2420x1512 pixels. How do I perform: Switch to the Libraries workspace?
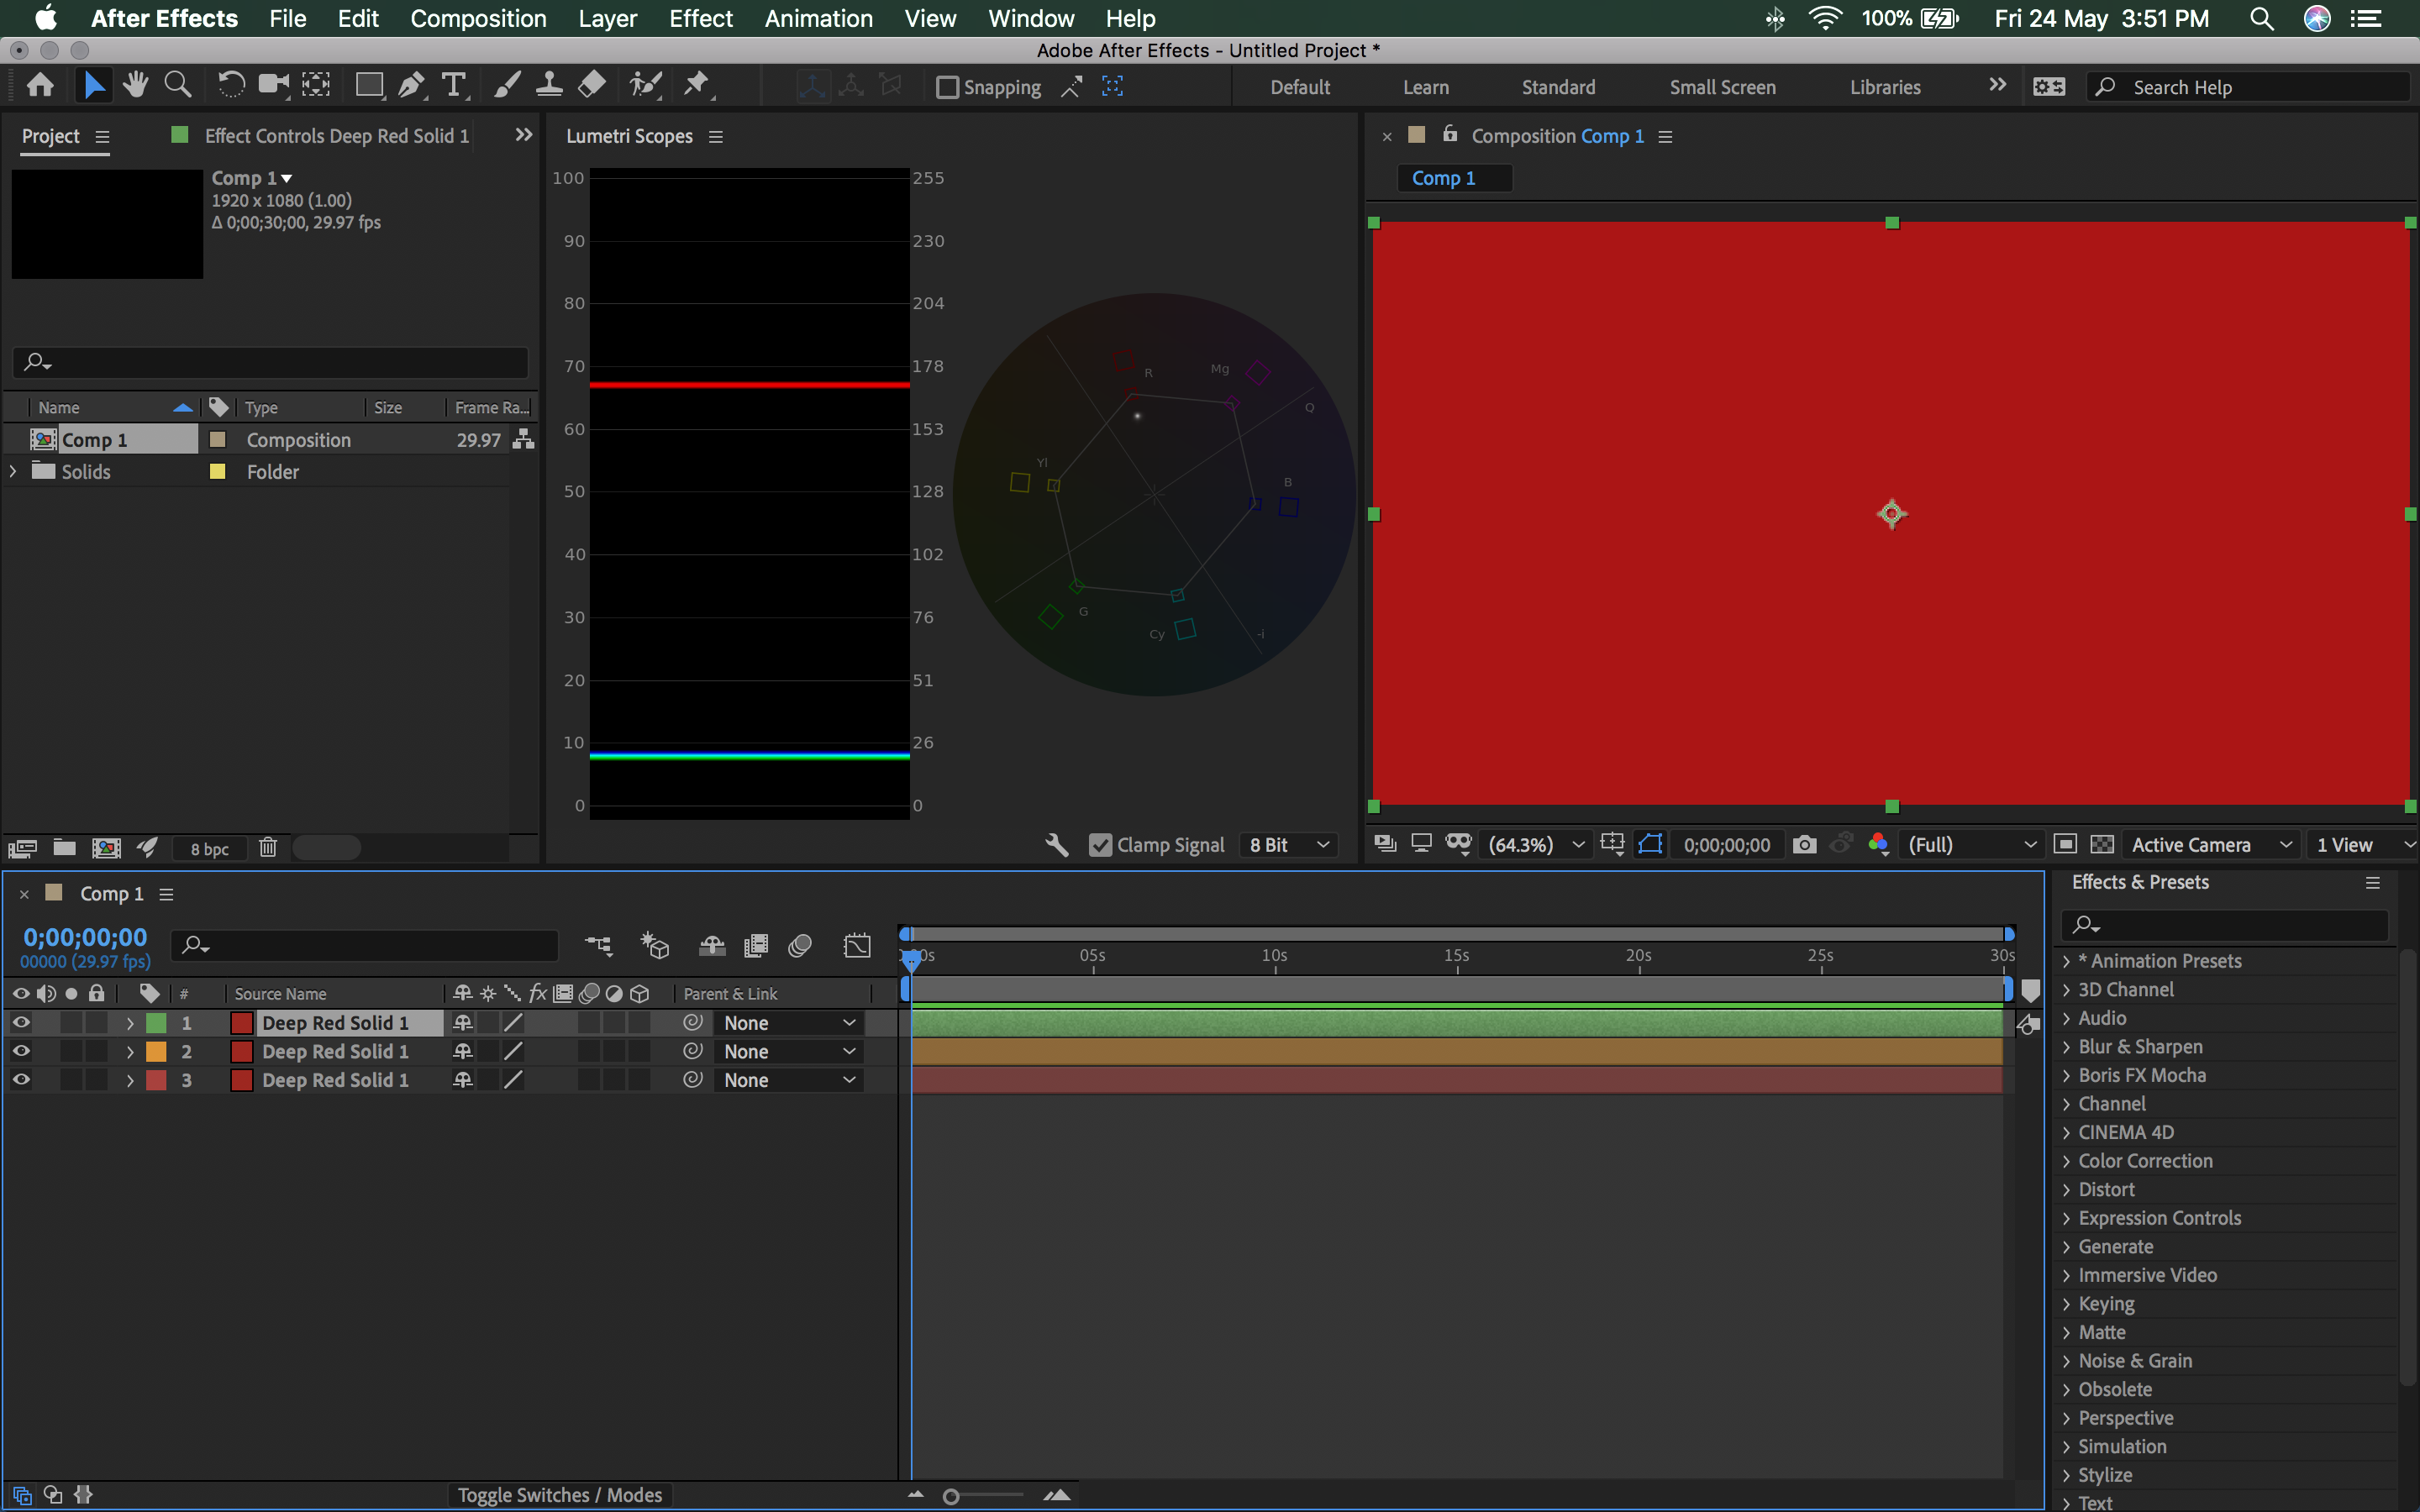(x=1885, y=87)
